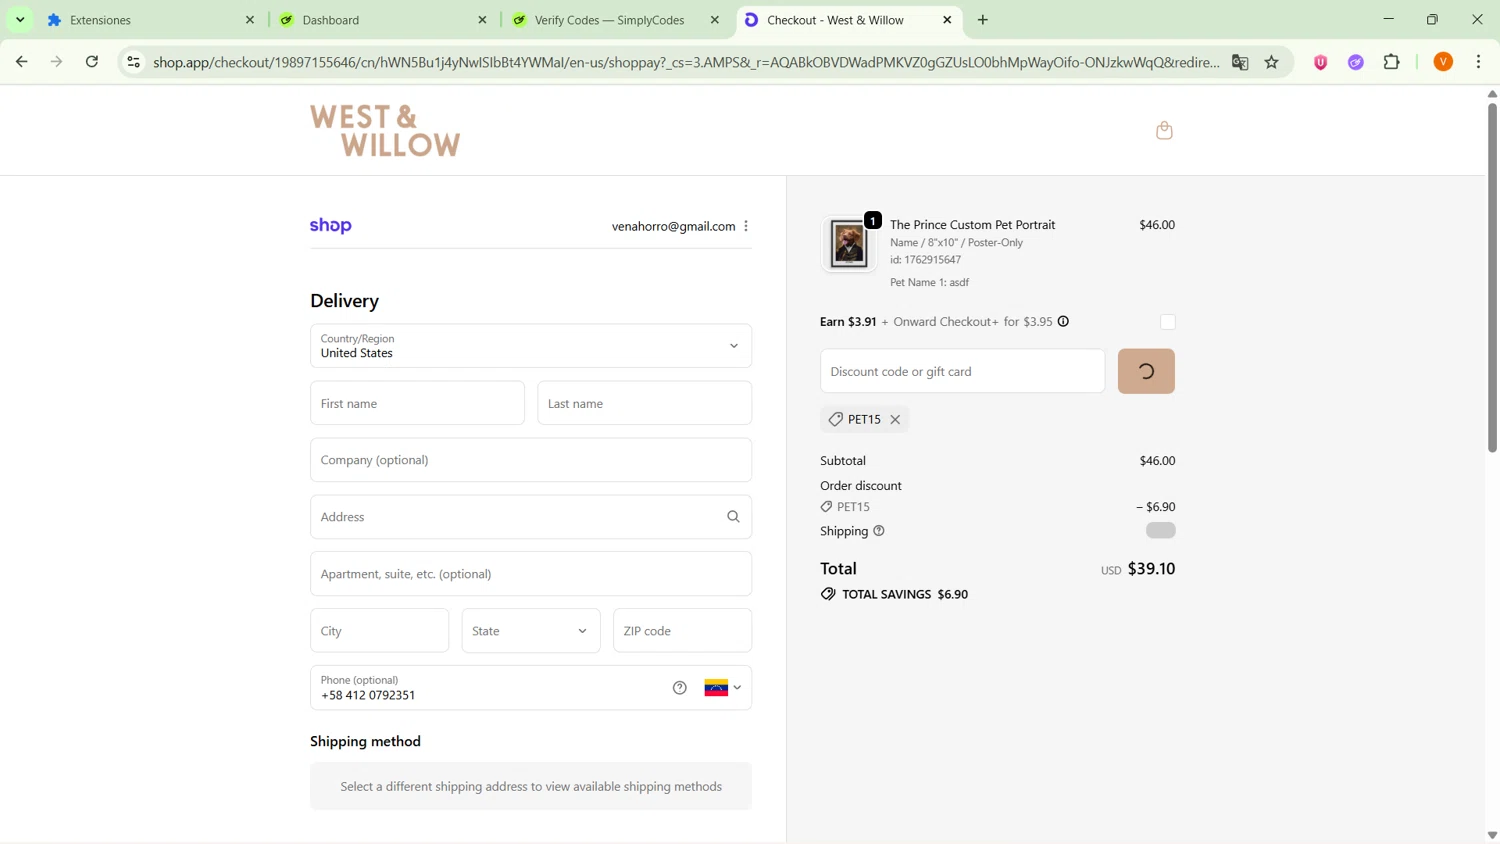The height and width of the screenshot is (844, 1500).
Task: Click the Shipping help question icon
Action: 879,531
